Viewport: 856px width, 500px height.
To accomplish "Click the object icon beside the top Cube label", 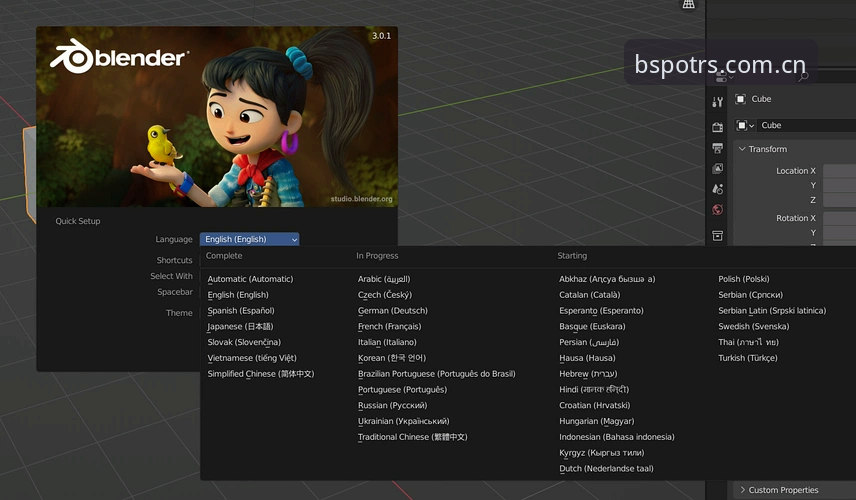I will (740, 99).
